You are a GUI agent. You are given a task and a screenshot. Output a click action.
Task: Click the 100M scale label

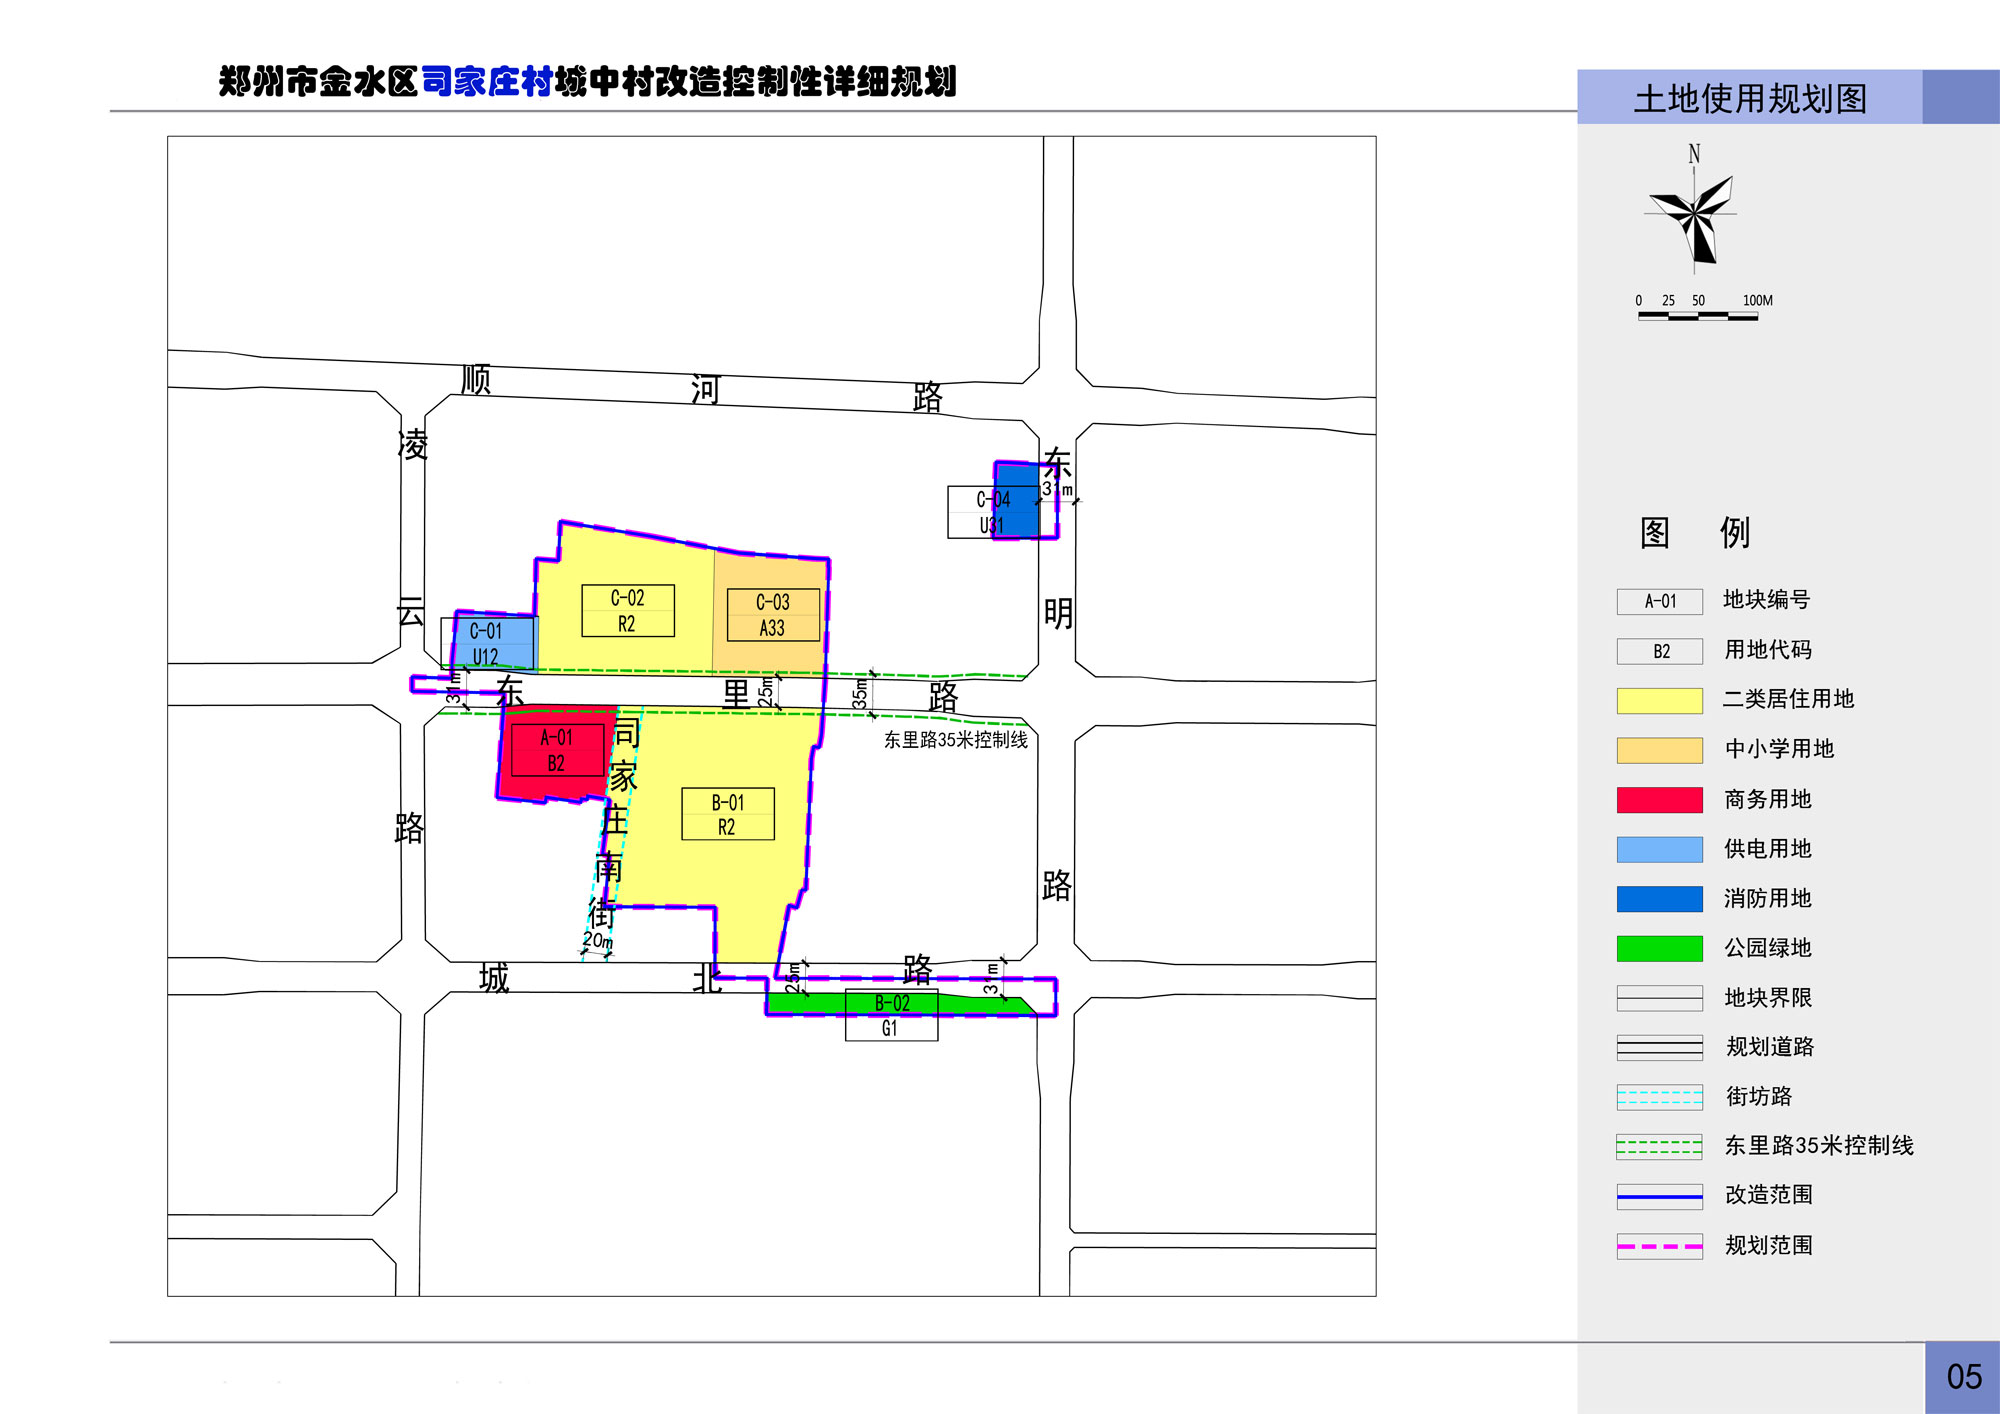[x=1757, y=300]
